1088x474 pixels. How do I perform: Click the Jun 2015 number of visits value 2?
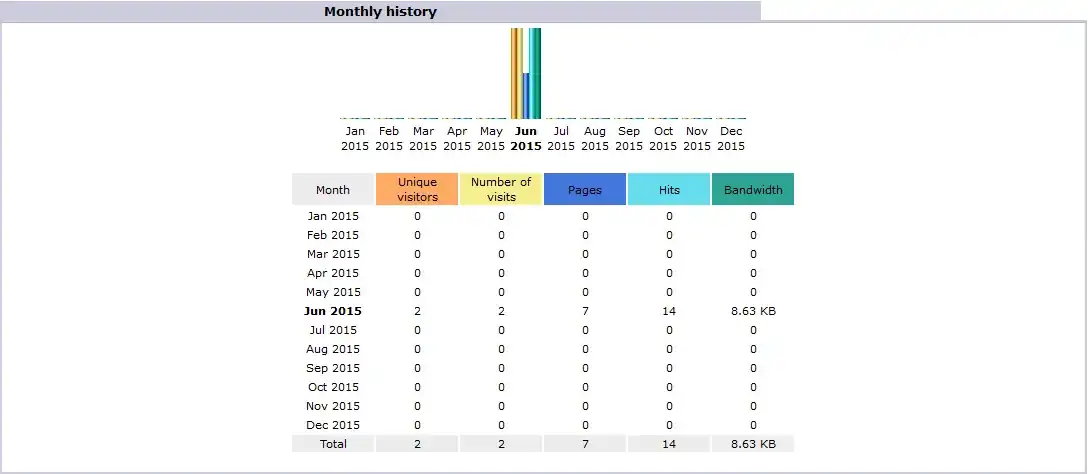501,311
